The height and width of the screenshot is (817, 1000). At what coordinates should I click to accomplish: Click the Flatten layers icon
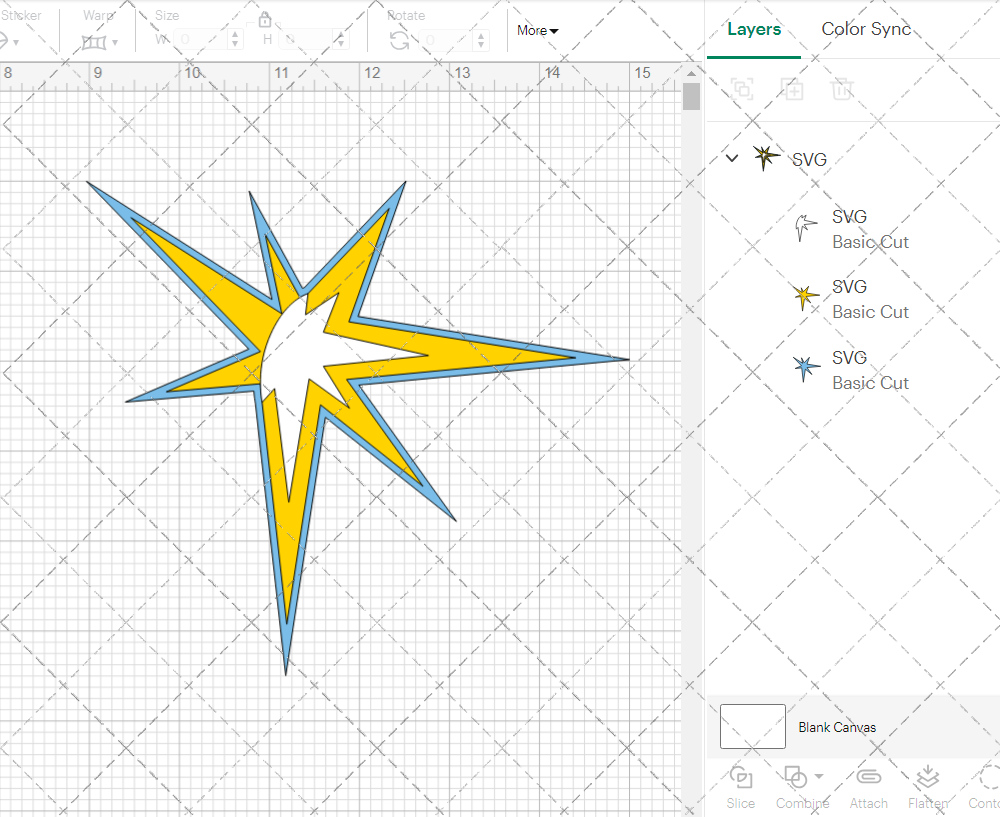[927, 778]
